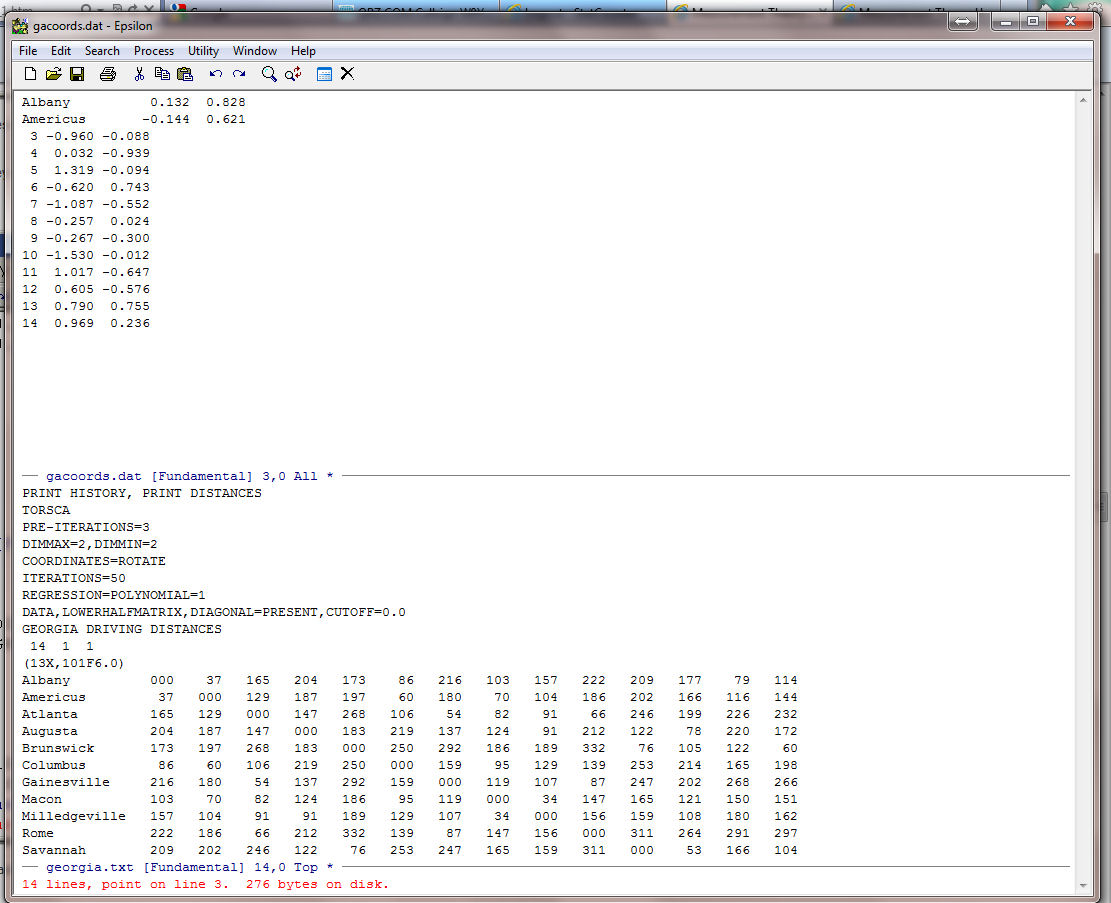
Task: Open the Window menu
Action: 255,51
